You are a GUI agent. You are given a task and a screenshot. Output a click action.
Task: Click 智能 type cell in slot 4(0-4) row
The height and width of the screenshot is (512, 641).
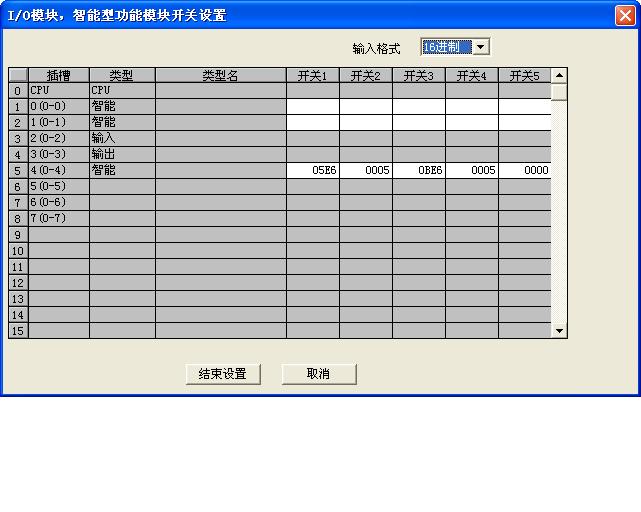(x=122, y=171)
